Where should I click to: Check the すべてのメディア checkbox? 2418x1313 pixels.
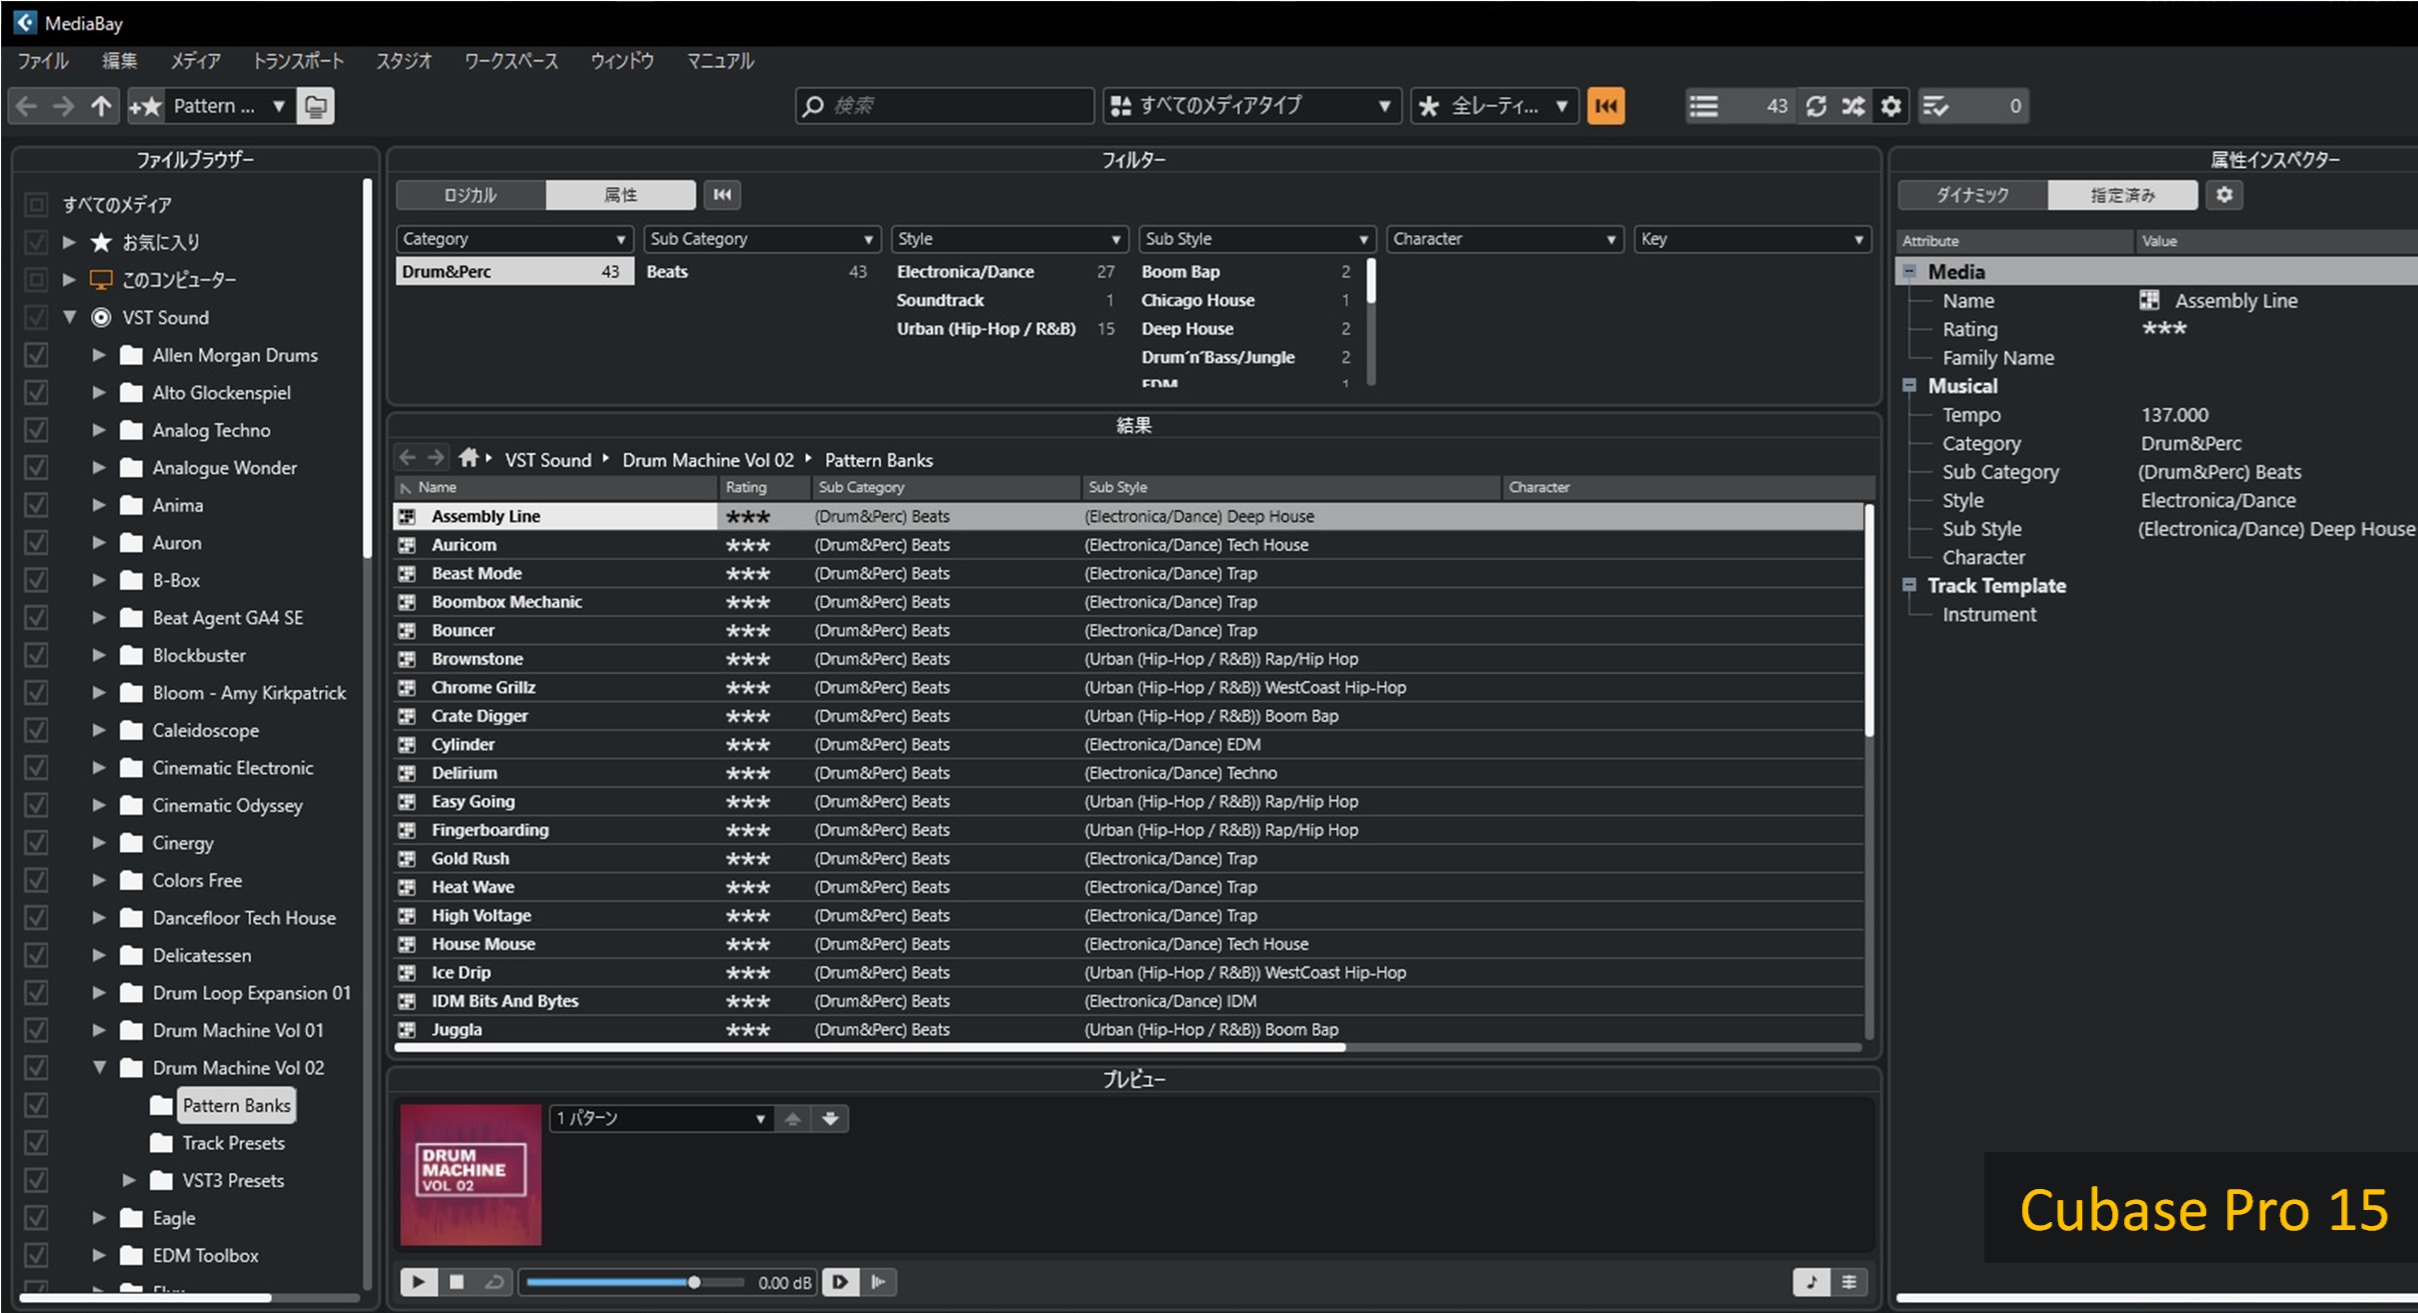tap(36, 205)
